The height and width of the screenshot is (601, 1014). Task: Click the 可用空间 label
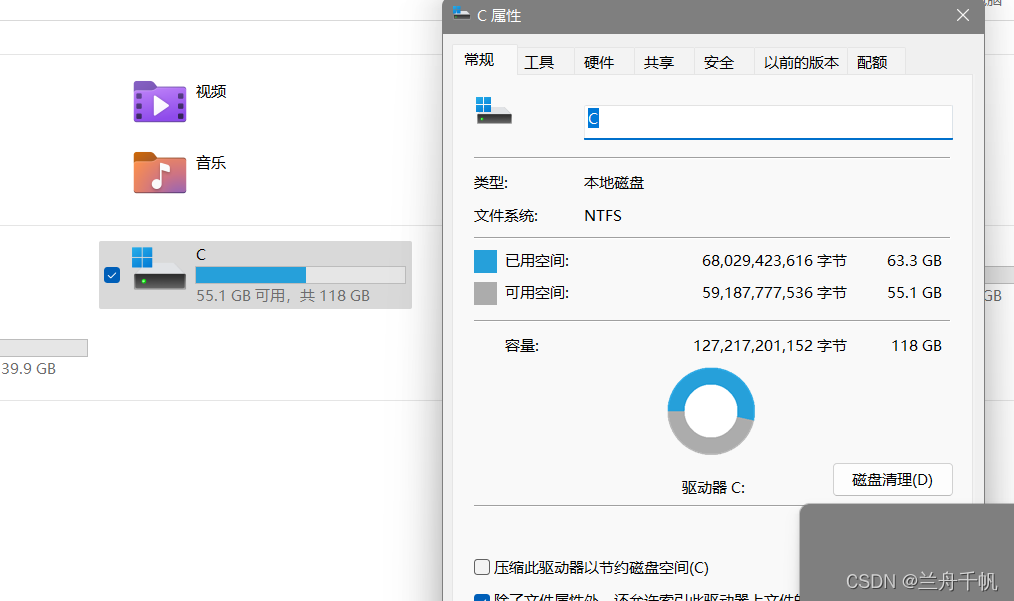[x=537, y=292]
